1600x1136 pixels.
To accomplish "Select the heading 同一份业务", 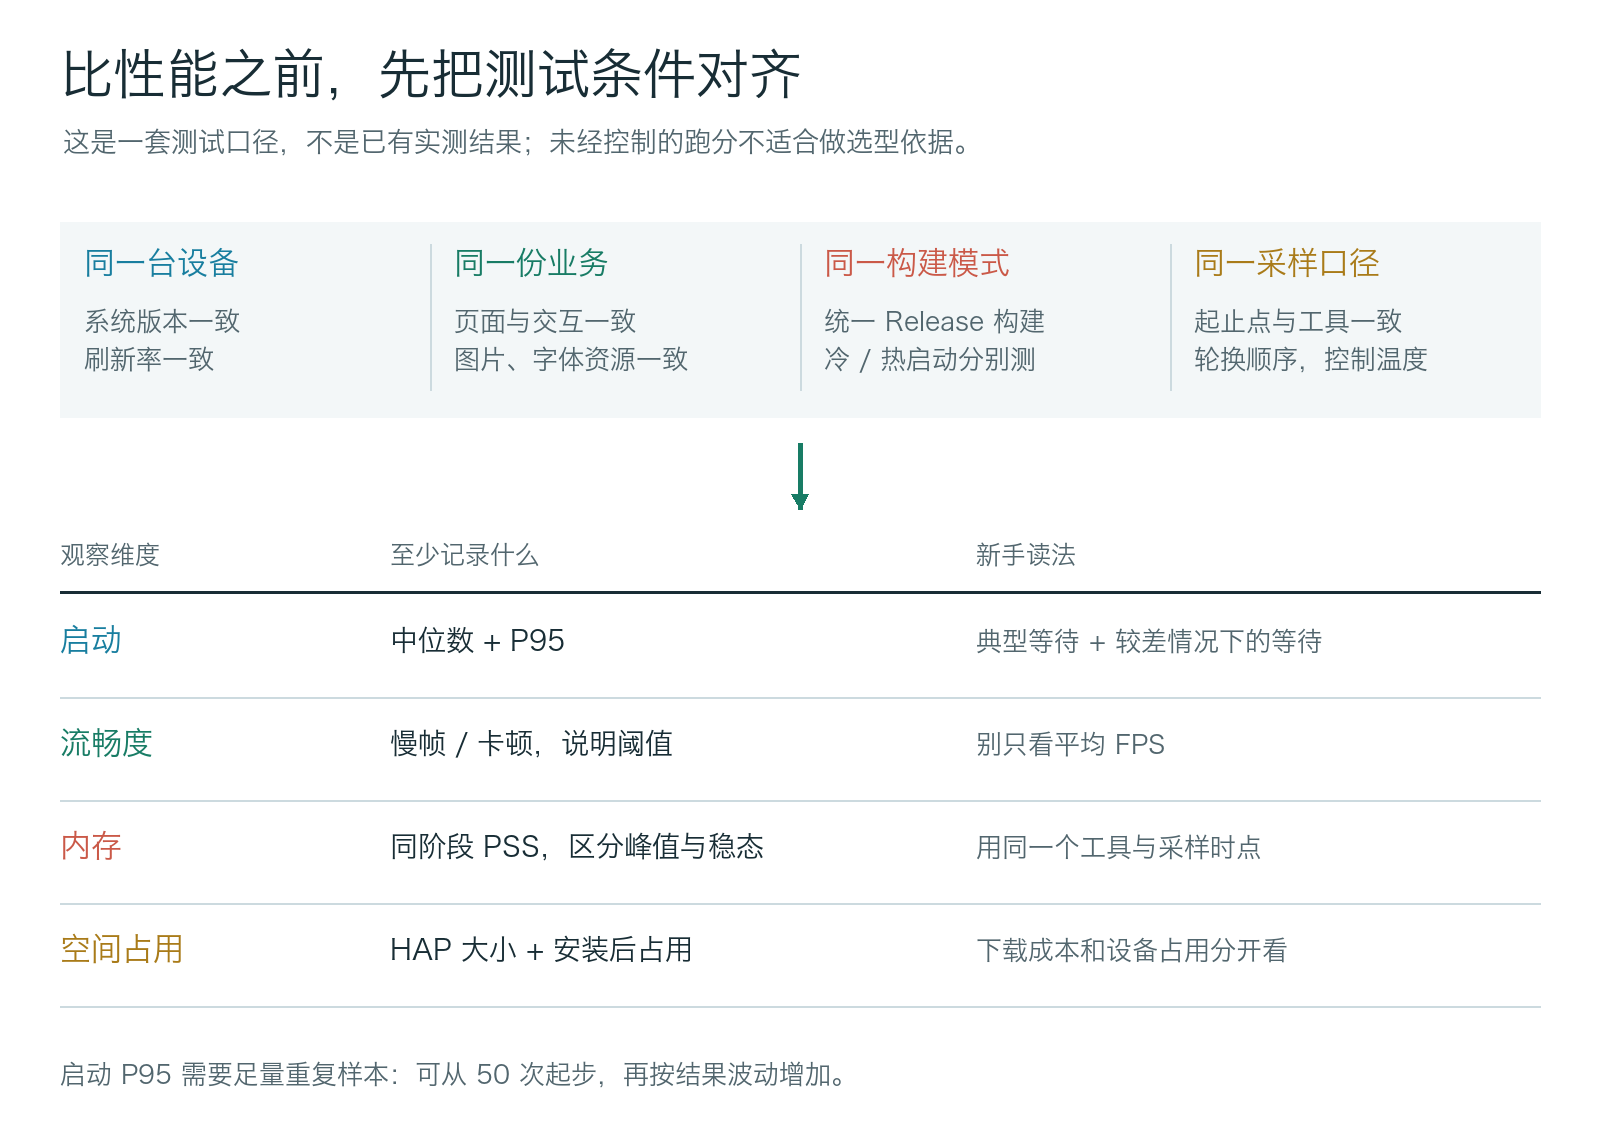I will pos(531,263).
